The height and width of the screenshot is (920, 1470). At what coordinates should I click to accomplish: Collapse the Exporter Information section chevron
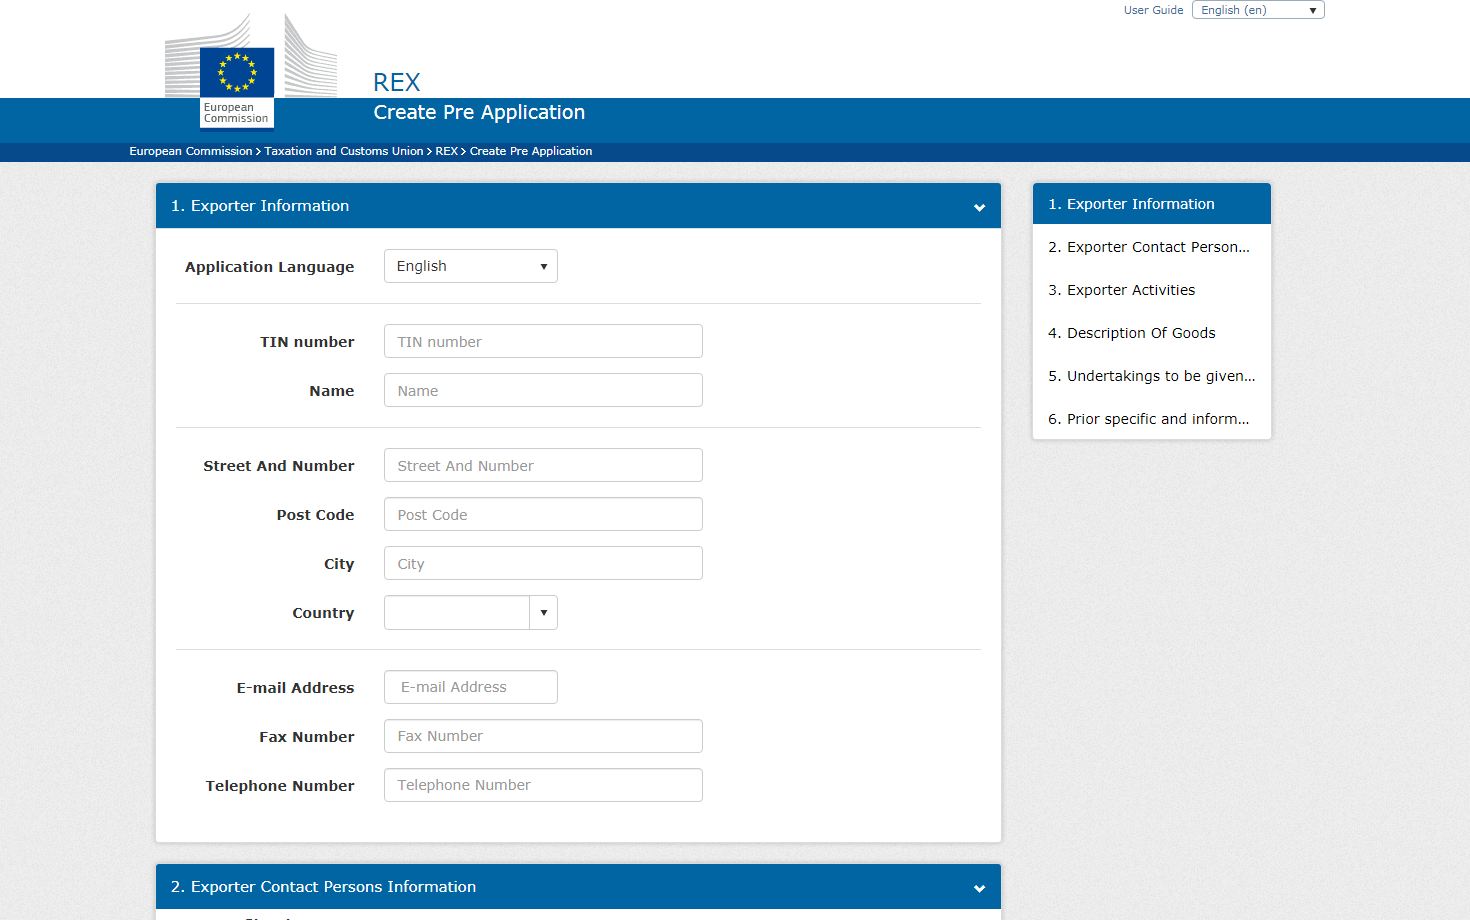click(979, 207)
